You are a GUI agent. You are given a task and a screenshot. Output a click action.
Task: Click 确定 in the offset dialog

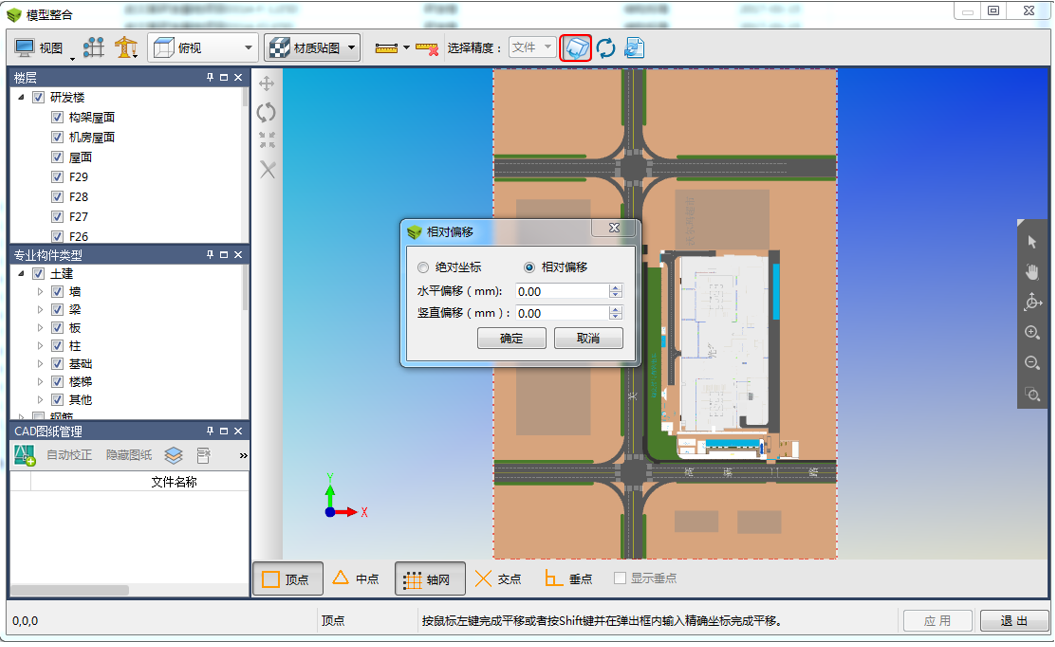click(x=511, y=338)
